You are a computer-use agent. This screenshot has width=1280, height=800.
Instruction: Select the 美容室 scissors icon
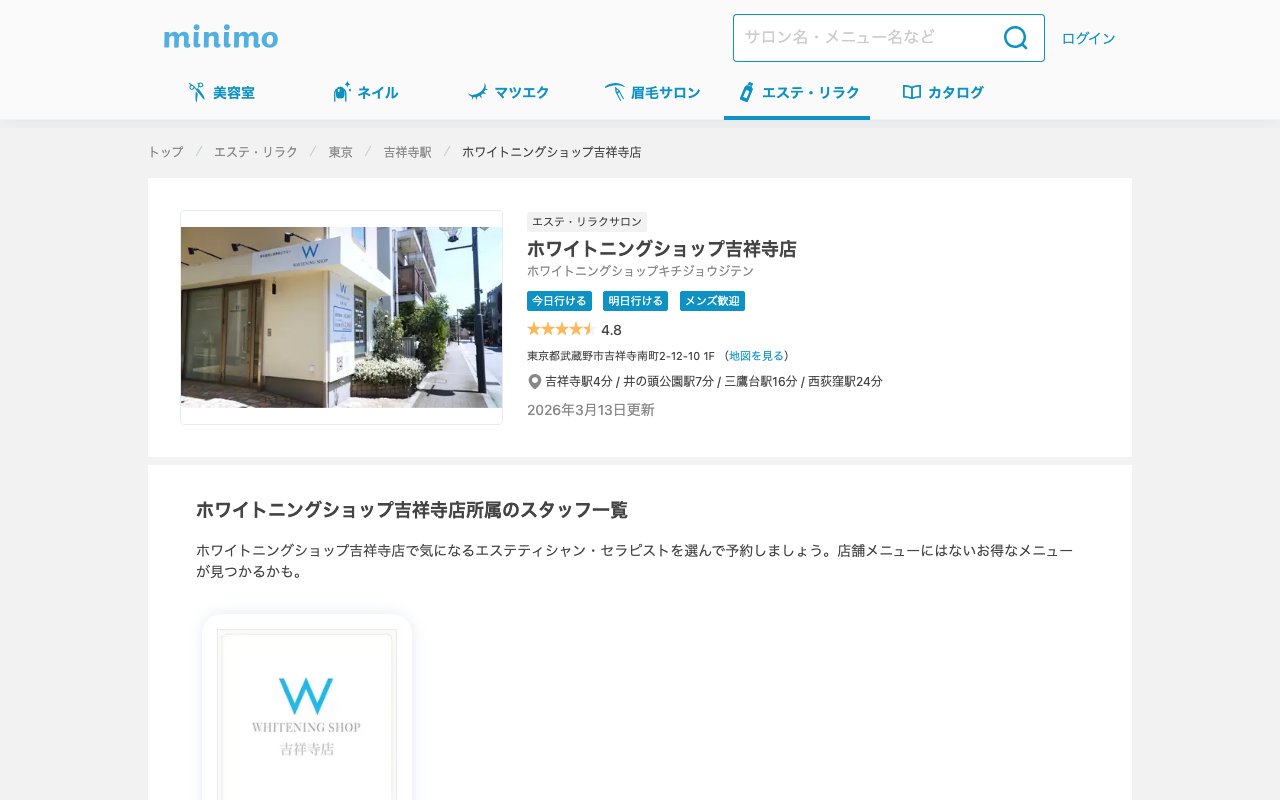coord(197,91)
